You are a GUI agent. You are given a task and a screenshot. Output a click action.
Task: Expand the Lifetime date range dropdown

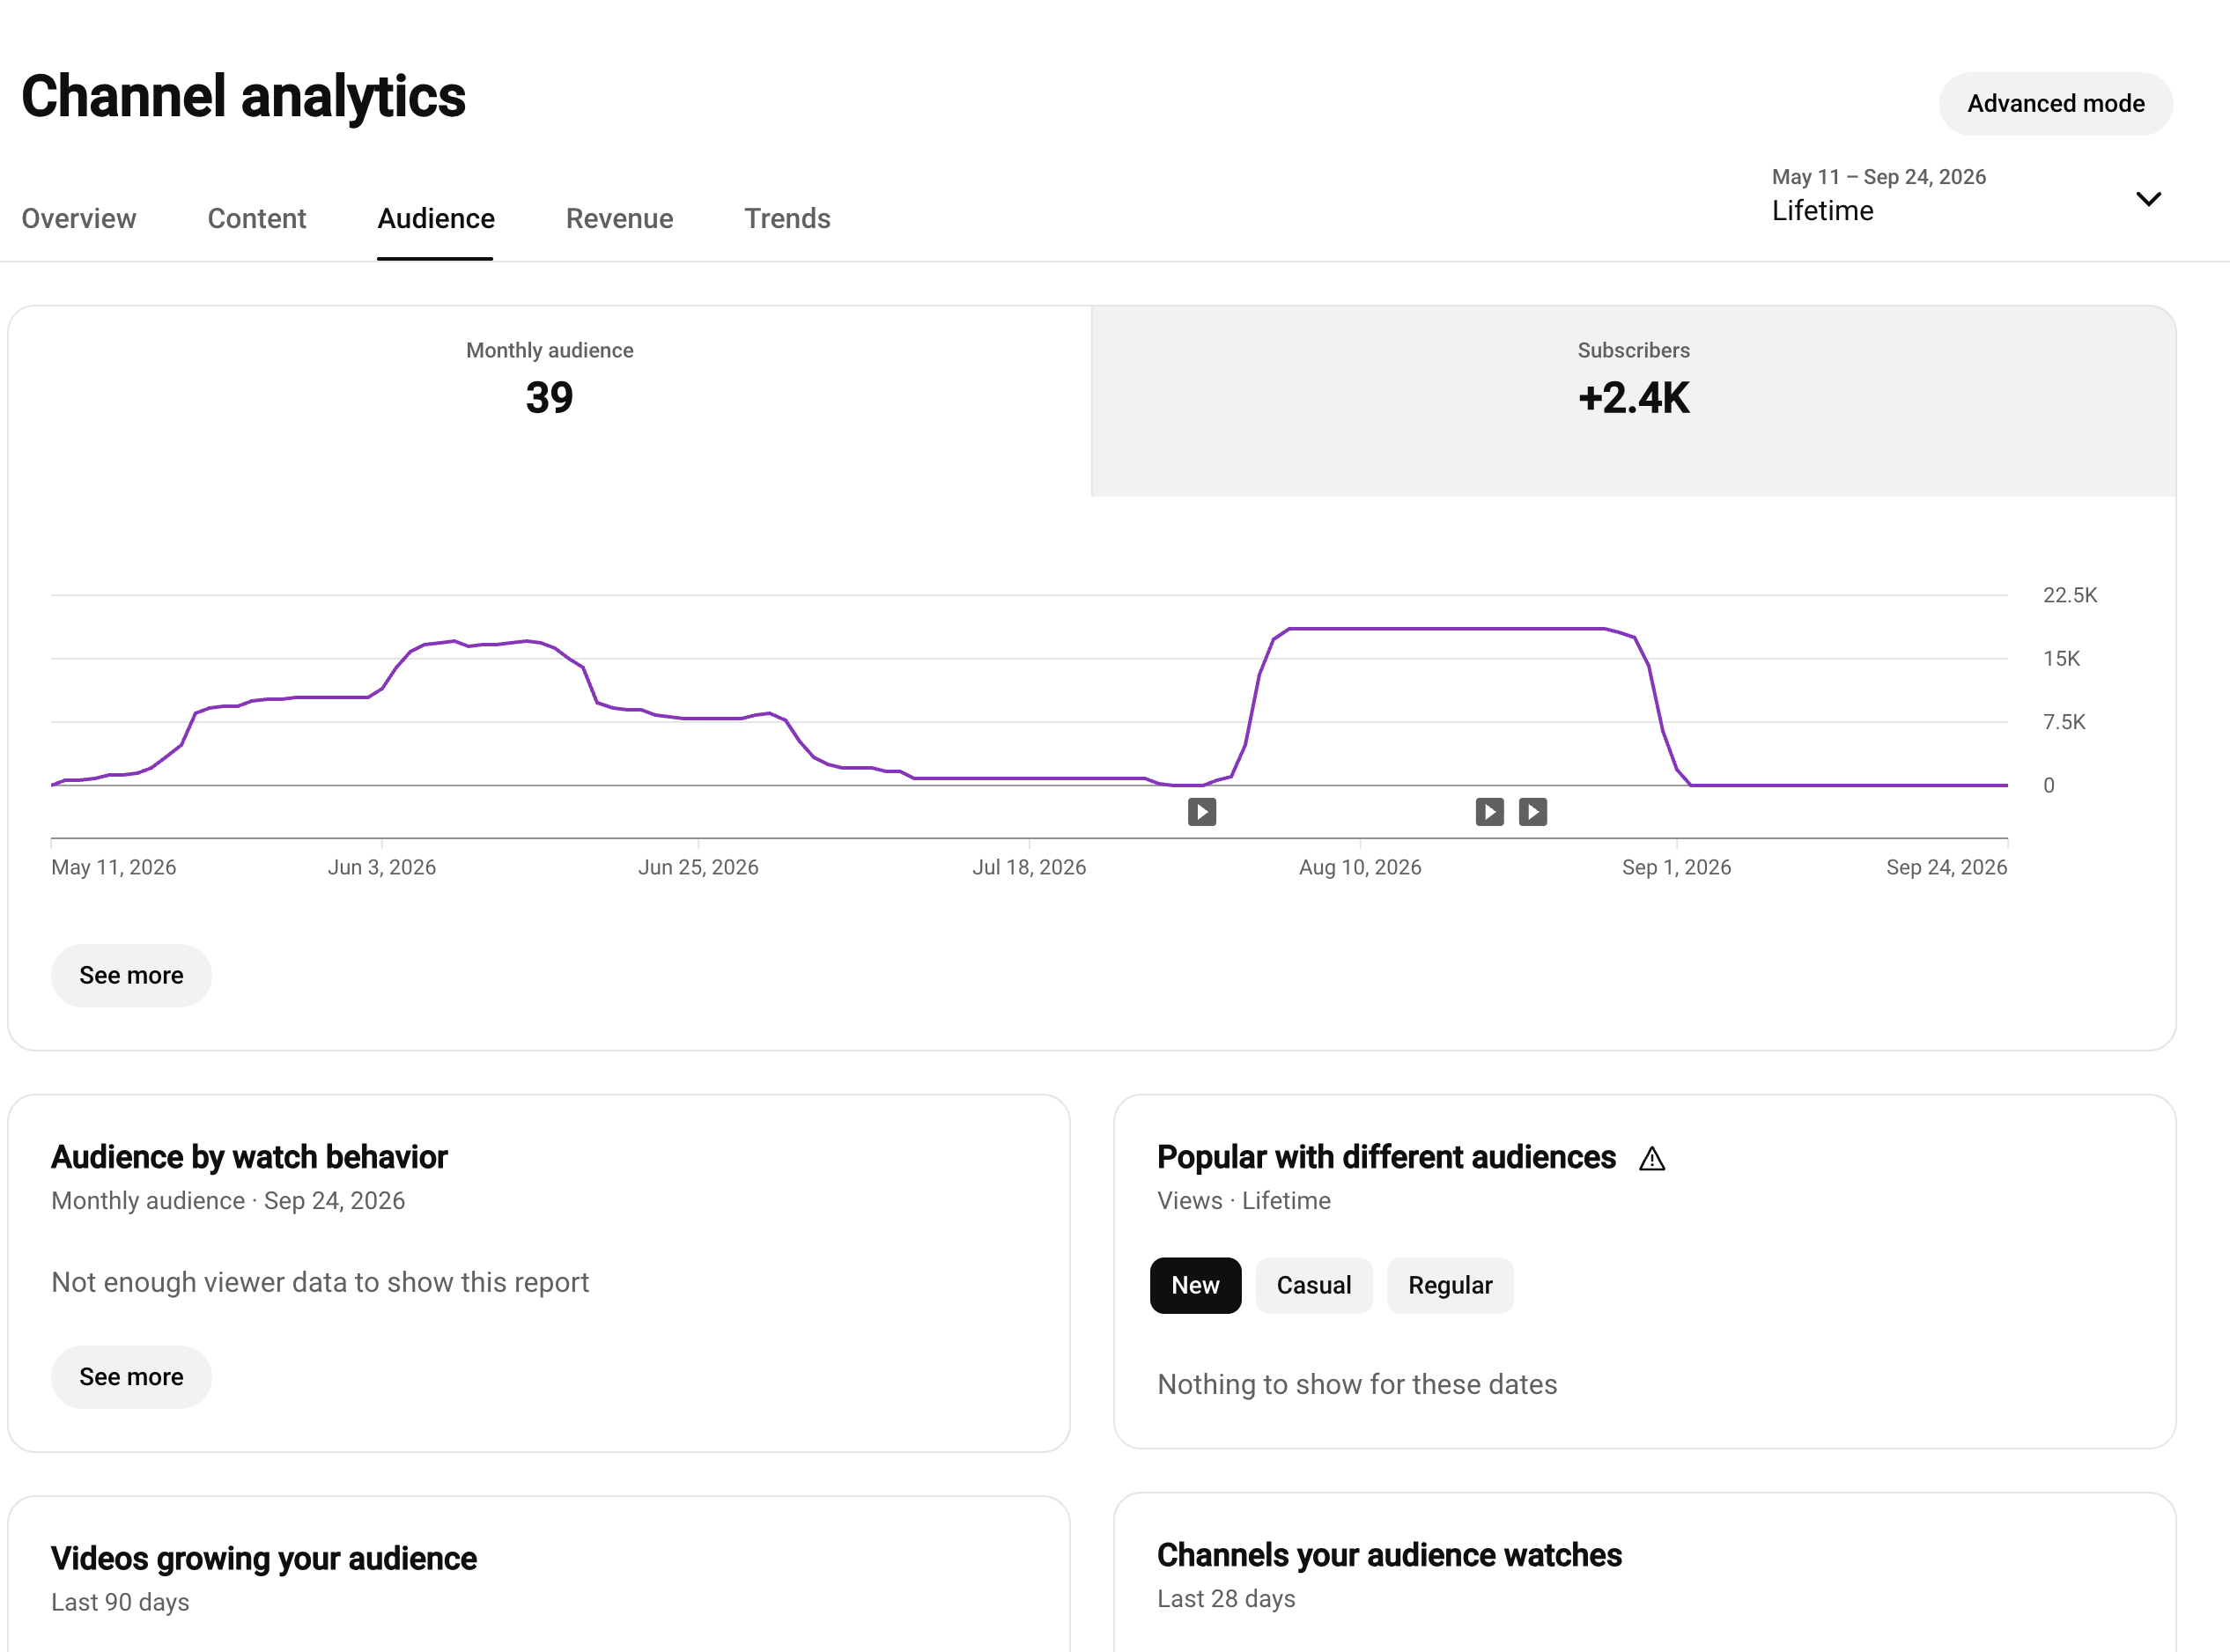1966,196
